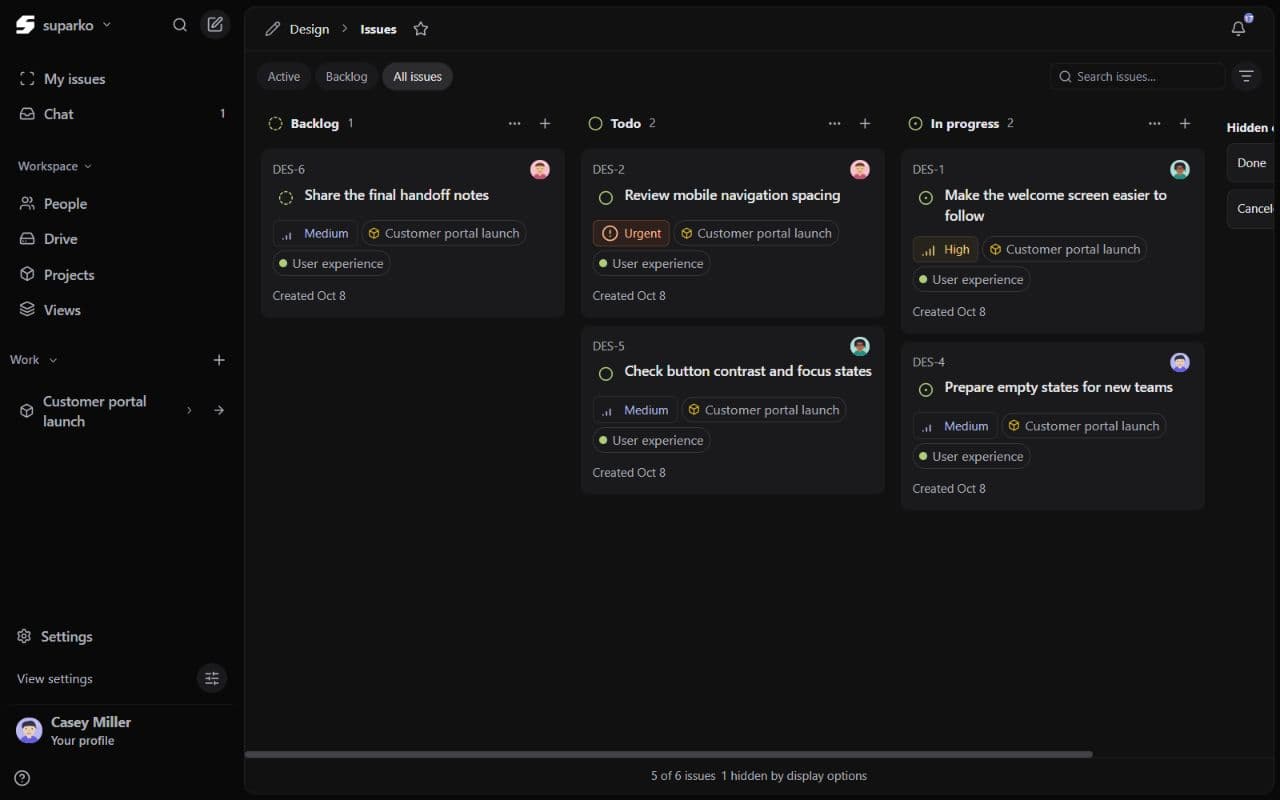1280x800 pixels.
Task: Toggle status circle of Make the welcome screen issue
Action: (925, 197)
